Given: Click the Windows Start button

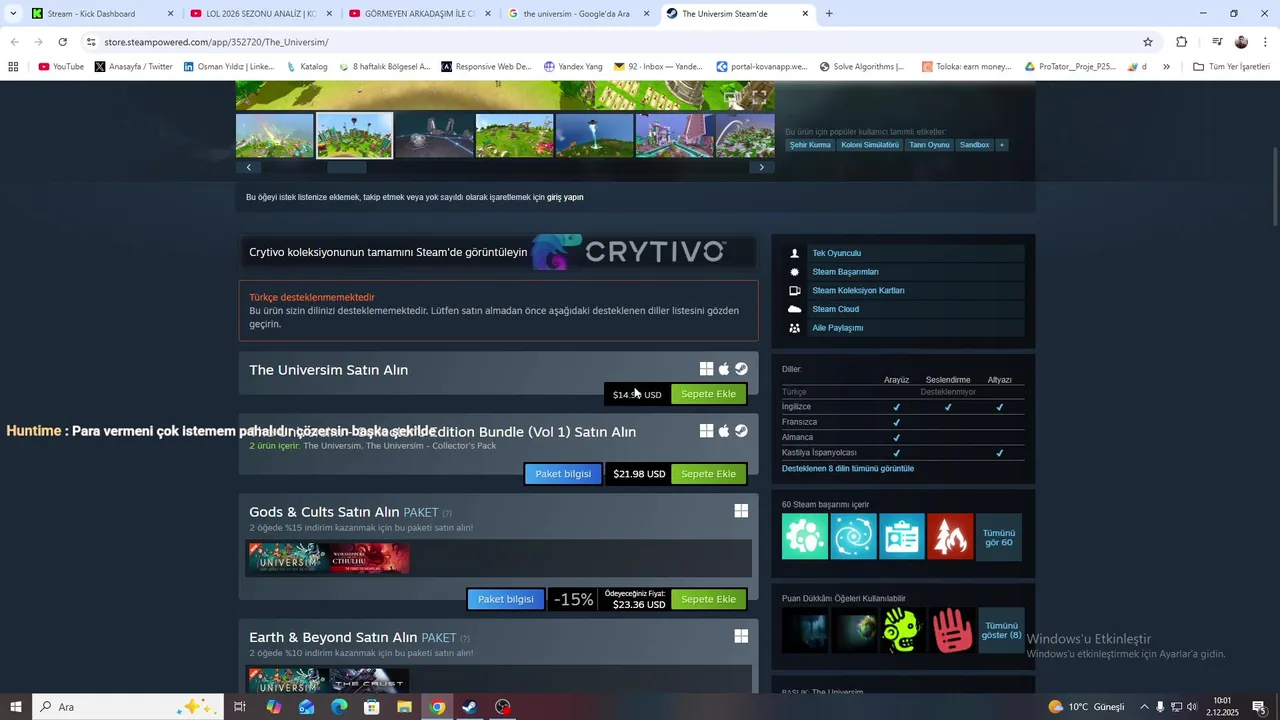Looking at the screenshot, I should (x=15, y=707).
